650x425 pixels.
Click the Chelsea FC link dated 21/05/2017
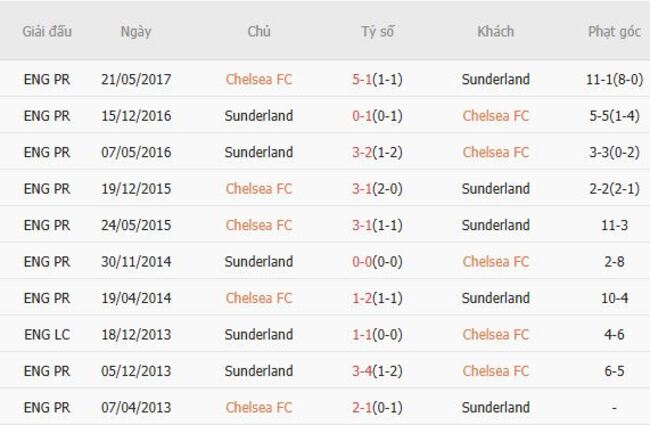tap(259, 79)
